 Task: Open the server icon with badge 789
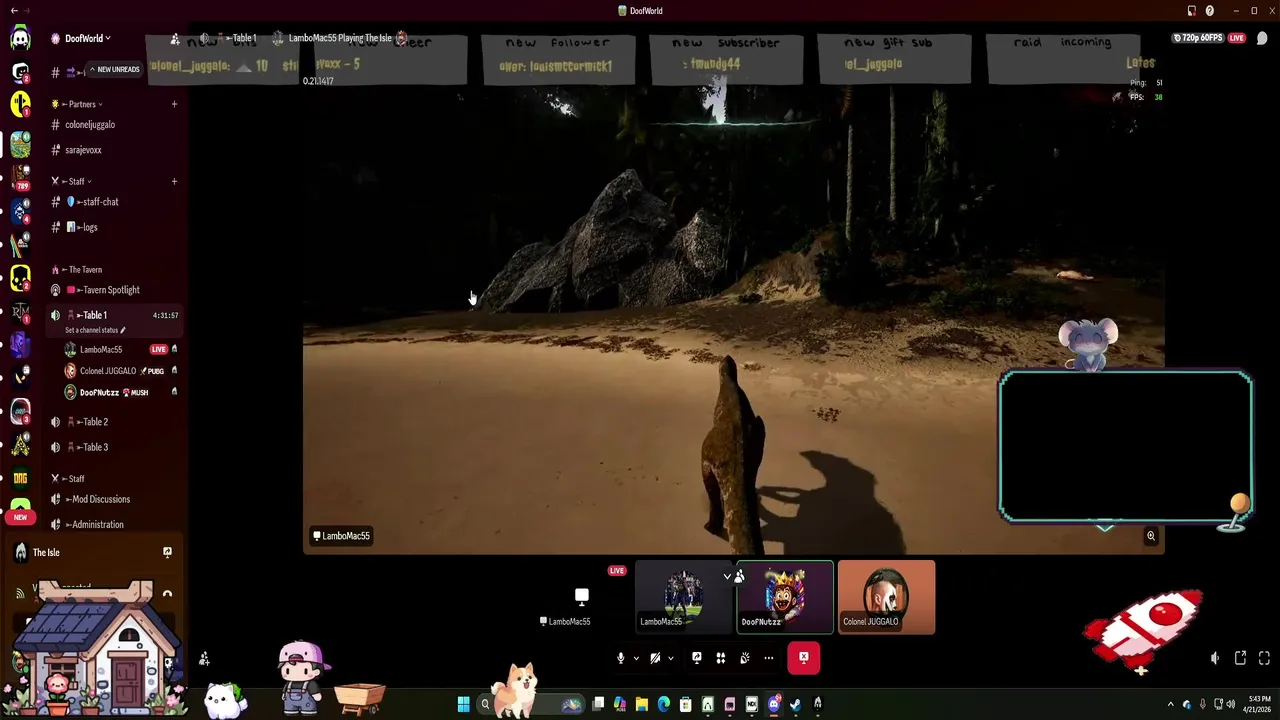point(20,177)
